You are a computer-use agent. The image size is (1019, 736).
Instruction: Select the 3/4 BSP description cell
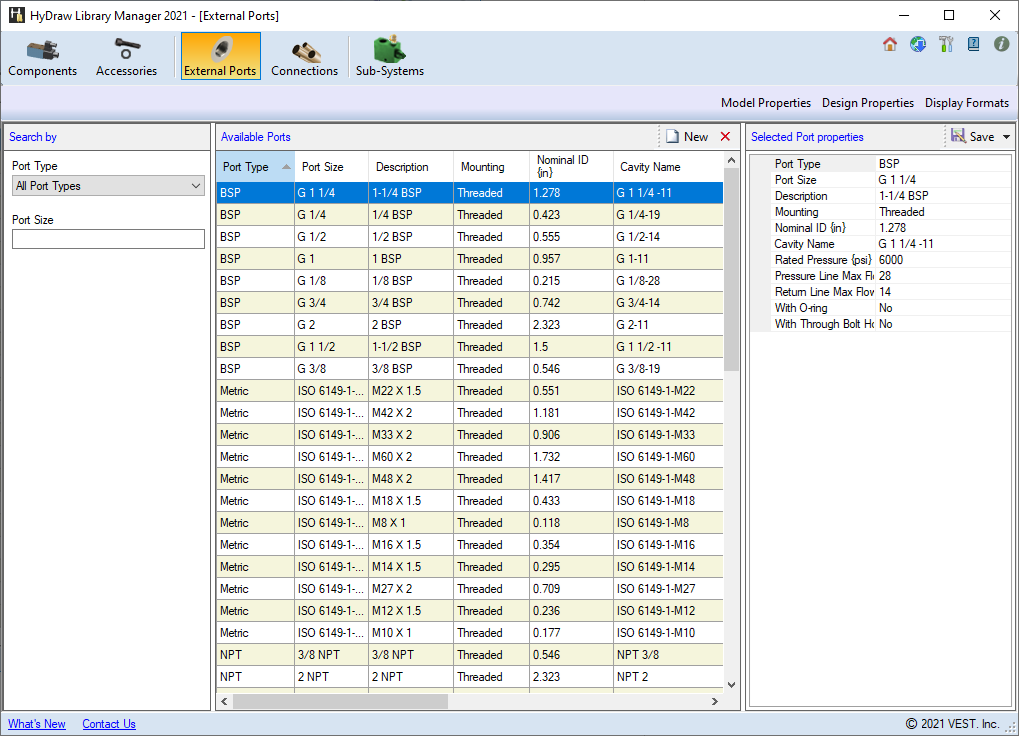click(411, 303)
